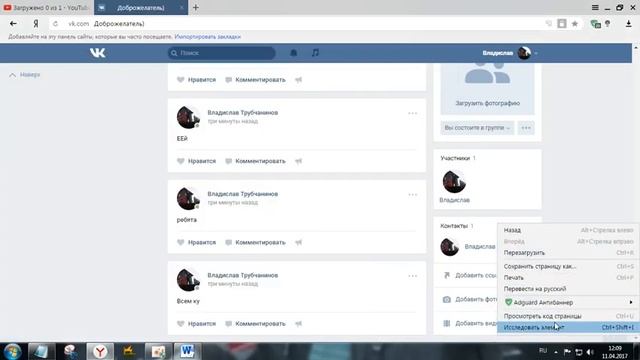Open Microsoft Word from the taskbar

(187, 351)
